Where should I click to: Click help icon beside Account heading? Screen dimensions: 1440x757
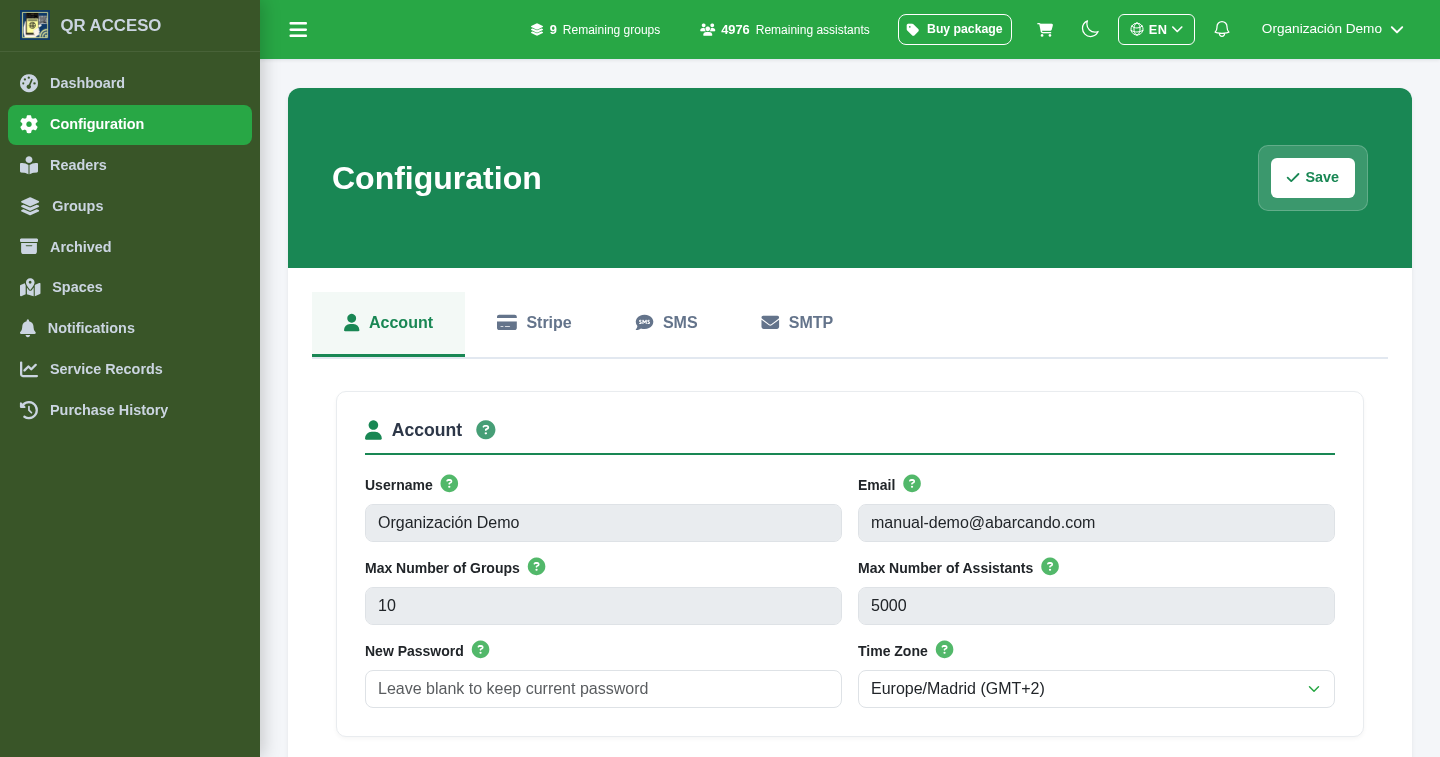tap(486, 430)
